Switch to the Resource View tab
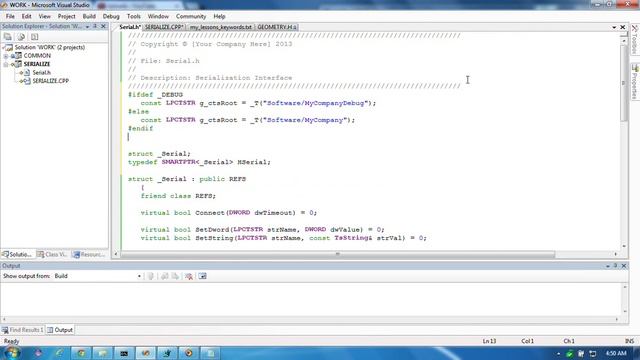Image resolution: width=640 pixels, height=360 pixels. click(89, 254)
